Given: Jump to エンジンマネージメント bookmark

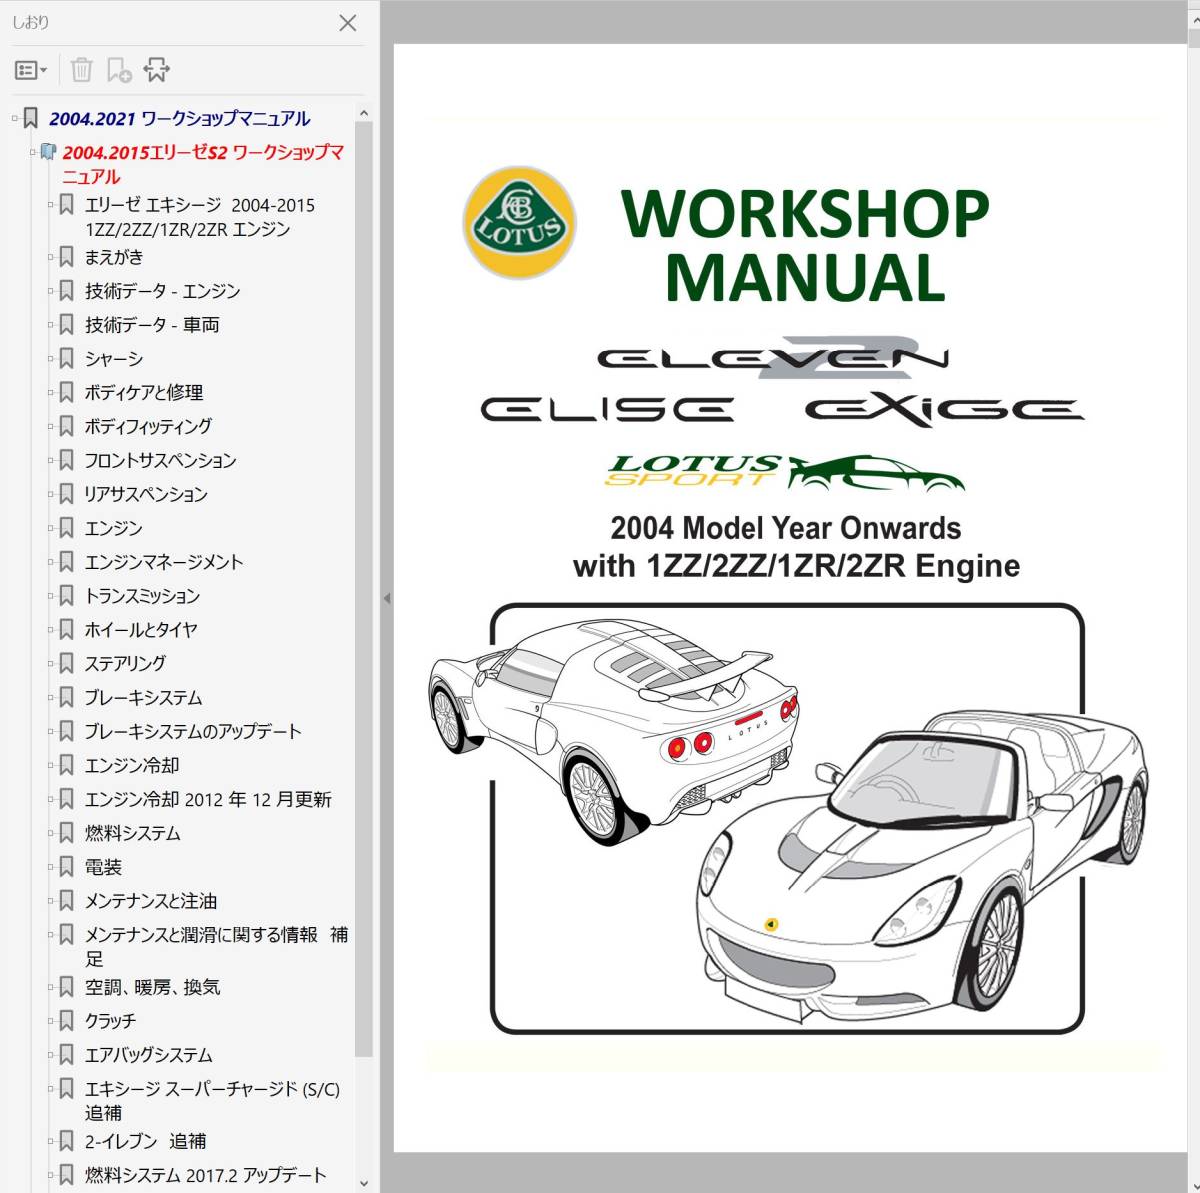Looking at the screenshot, I should (x=164, y=562).
